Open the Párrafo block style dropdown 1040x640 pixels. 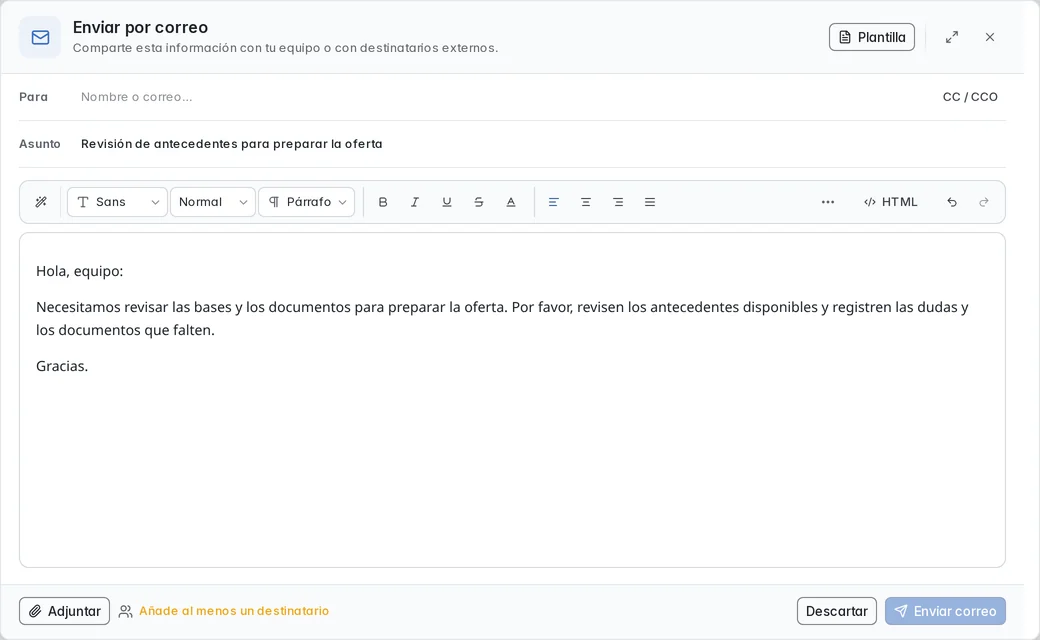[x=306, y=202]
